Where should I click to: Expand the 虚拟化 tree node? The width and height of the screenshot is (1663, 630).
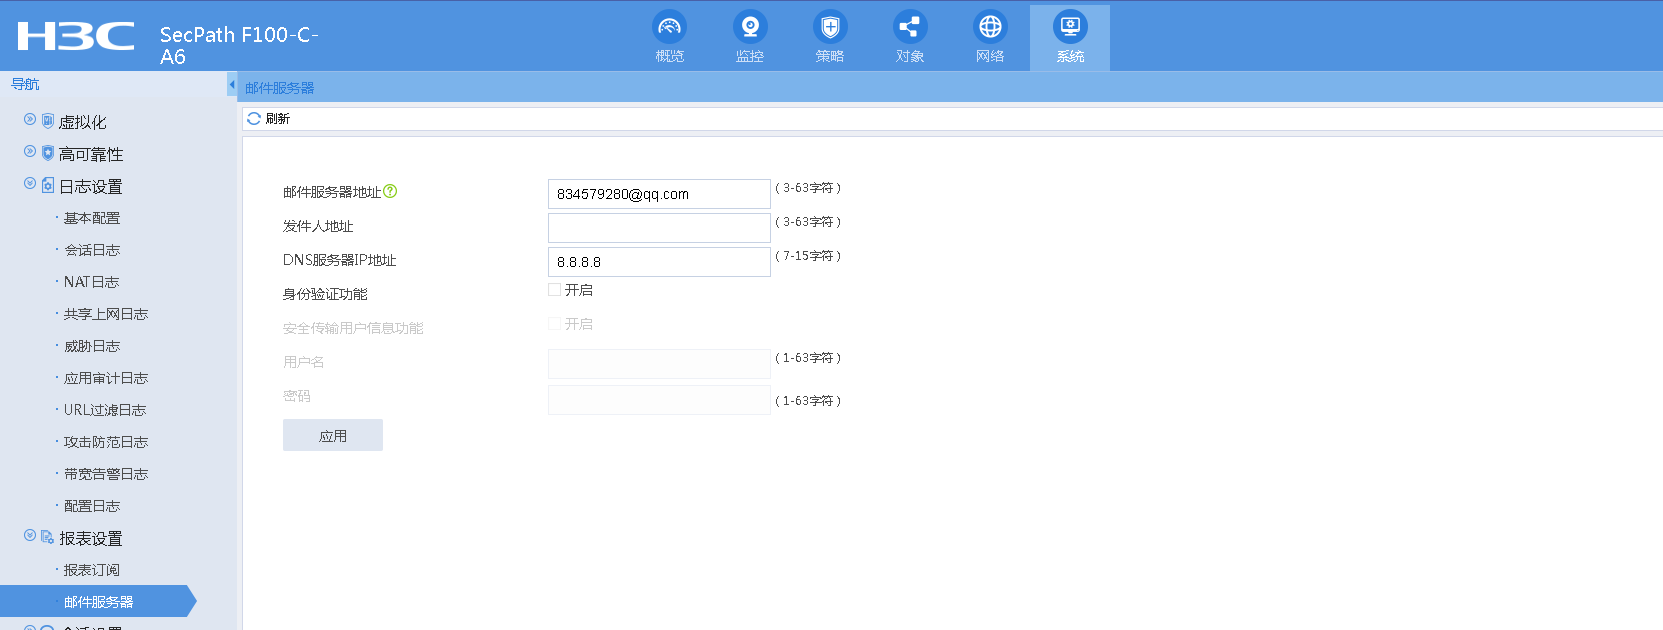(30, 119)
